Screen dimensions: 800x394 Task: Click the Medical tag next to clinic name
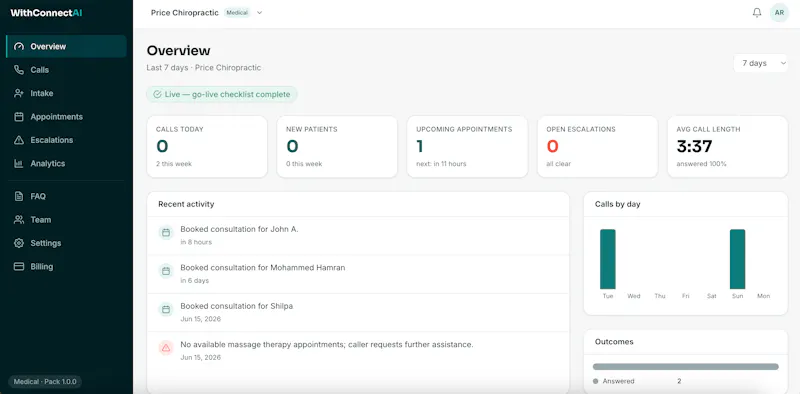click(237, 13)
